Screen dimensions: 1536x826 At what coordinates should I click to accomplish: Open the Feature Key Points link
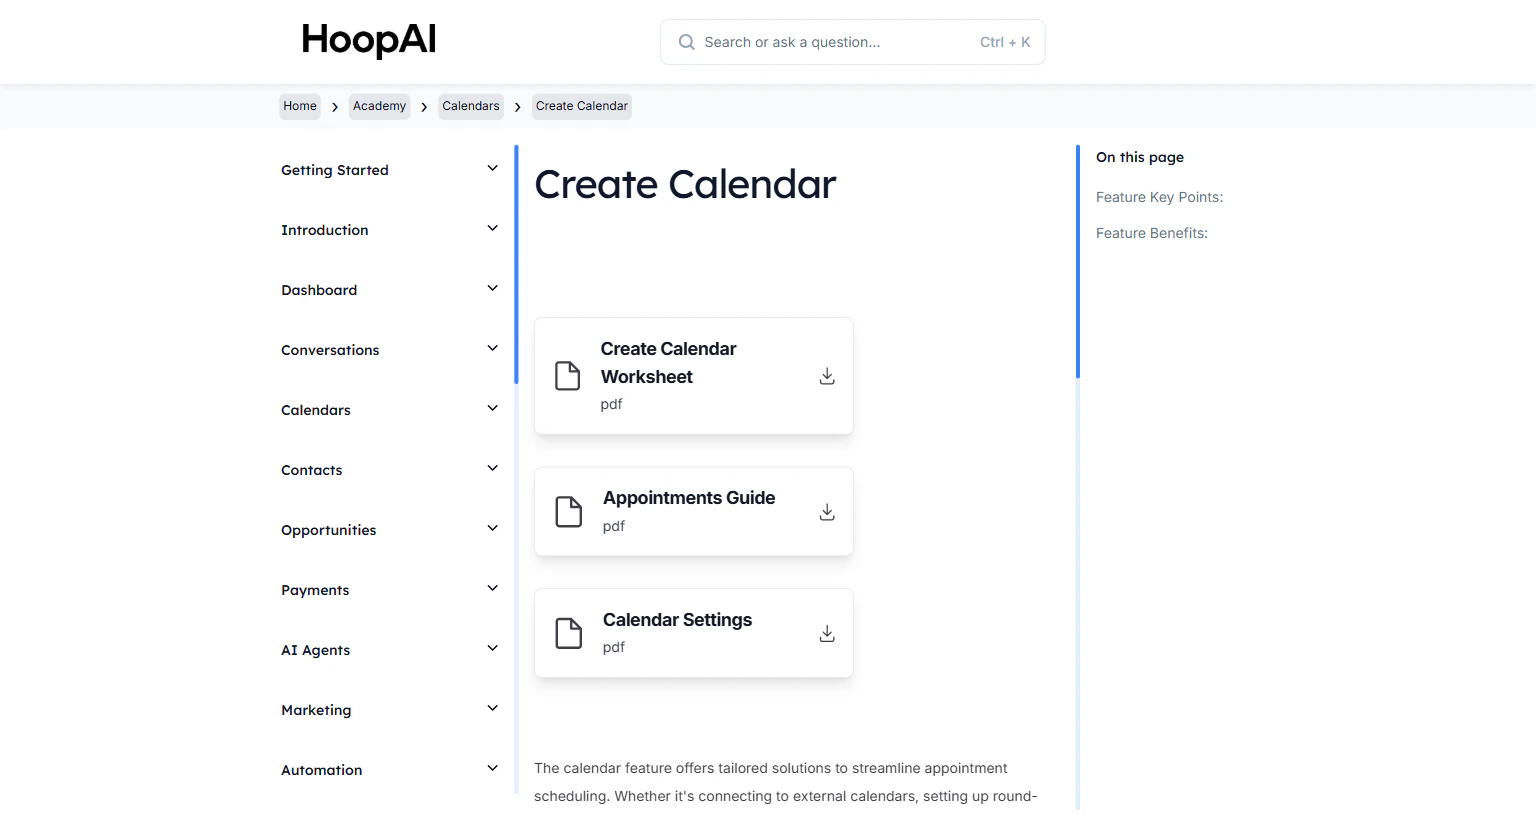click(x=1159, y=197)
